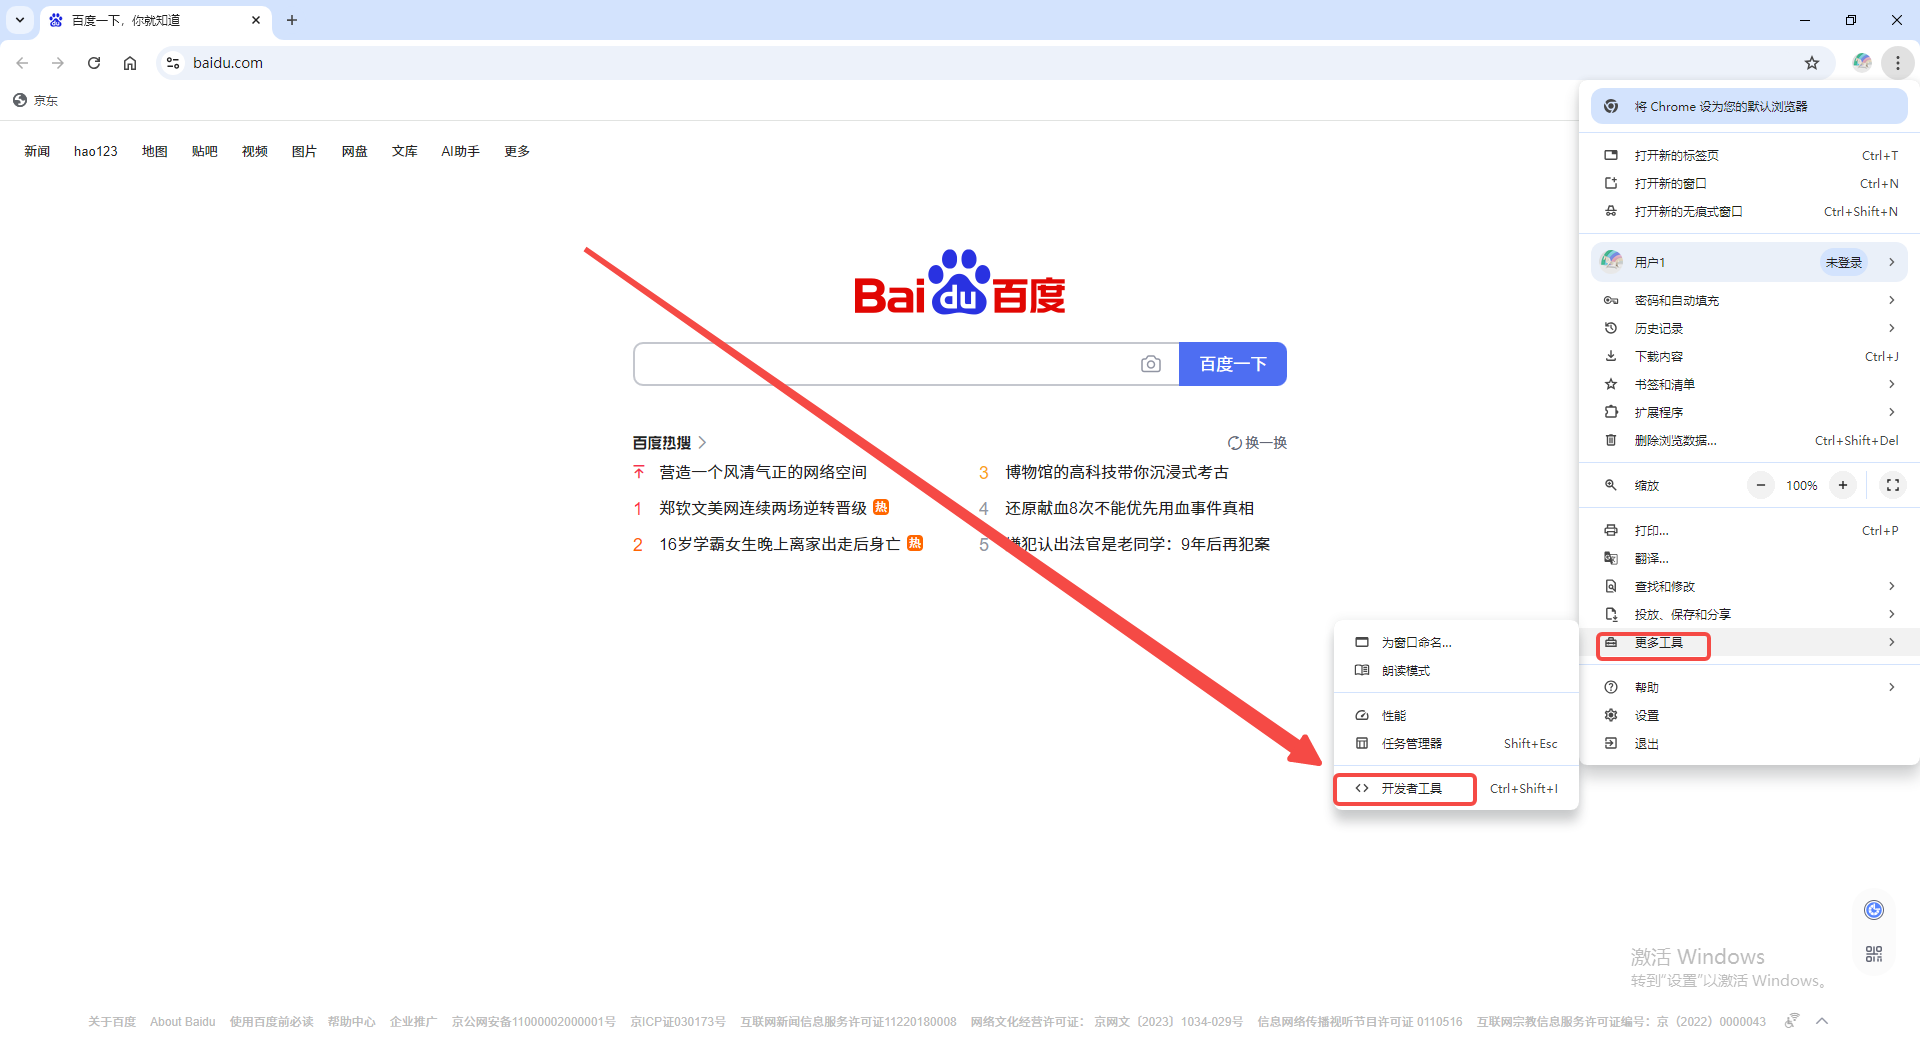Open a new tab with plus button
Image resolution: width=1920 pixels, height=1040 pixels.
(x=292, y=20)
